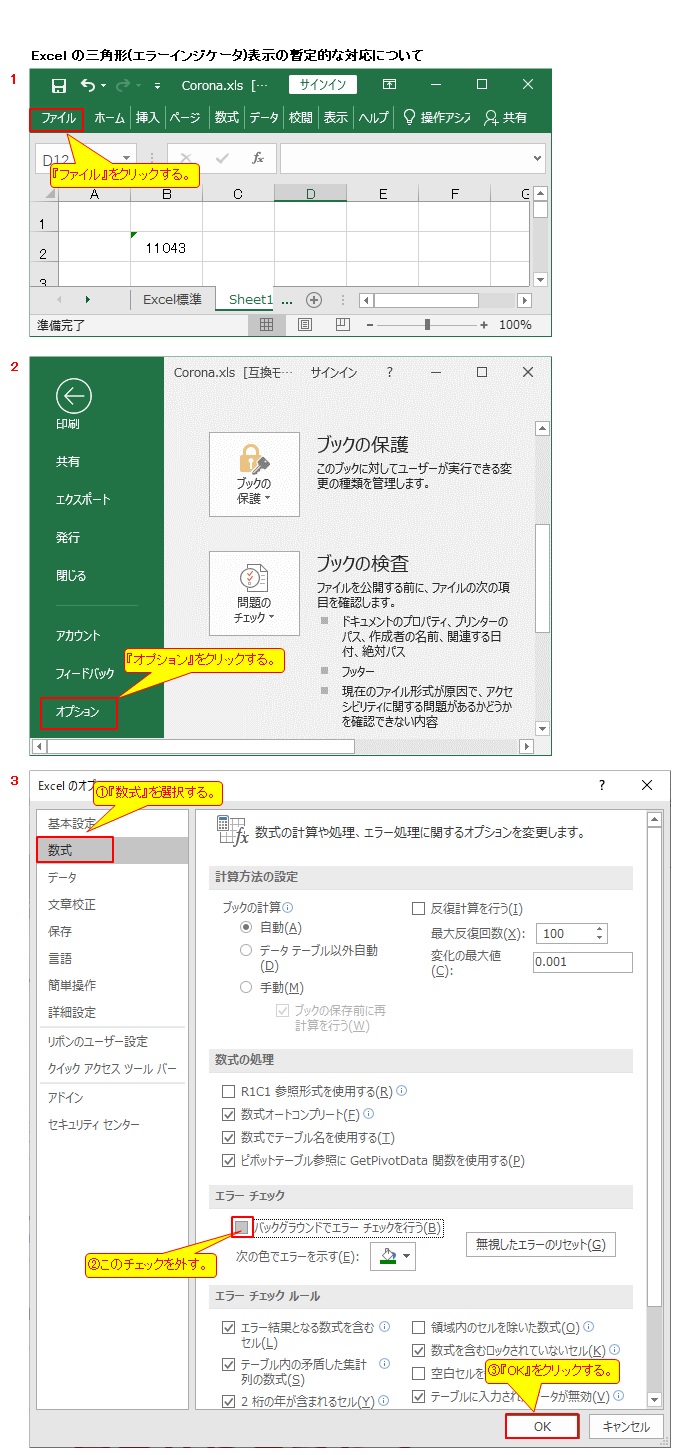
Task: Click the next sheet navigation arrow
Action: [88, 299]
